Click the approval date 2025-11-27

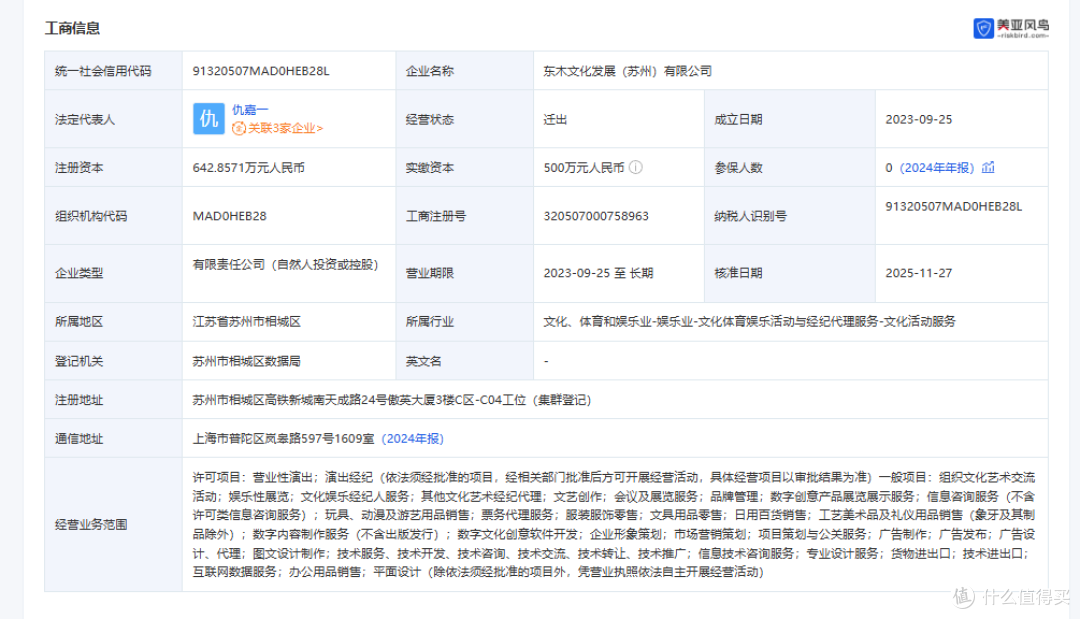point(919,273)
